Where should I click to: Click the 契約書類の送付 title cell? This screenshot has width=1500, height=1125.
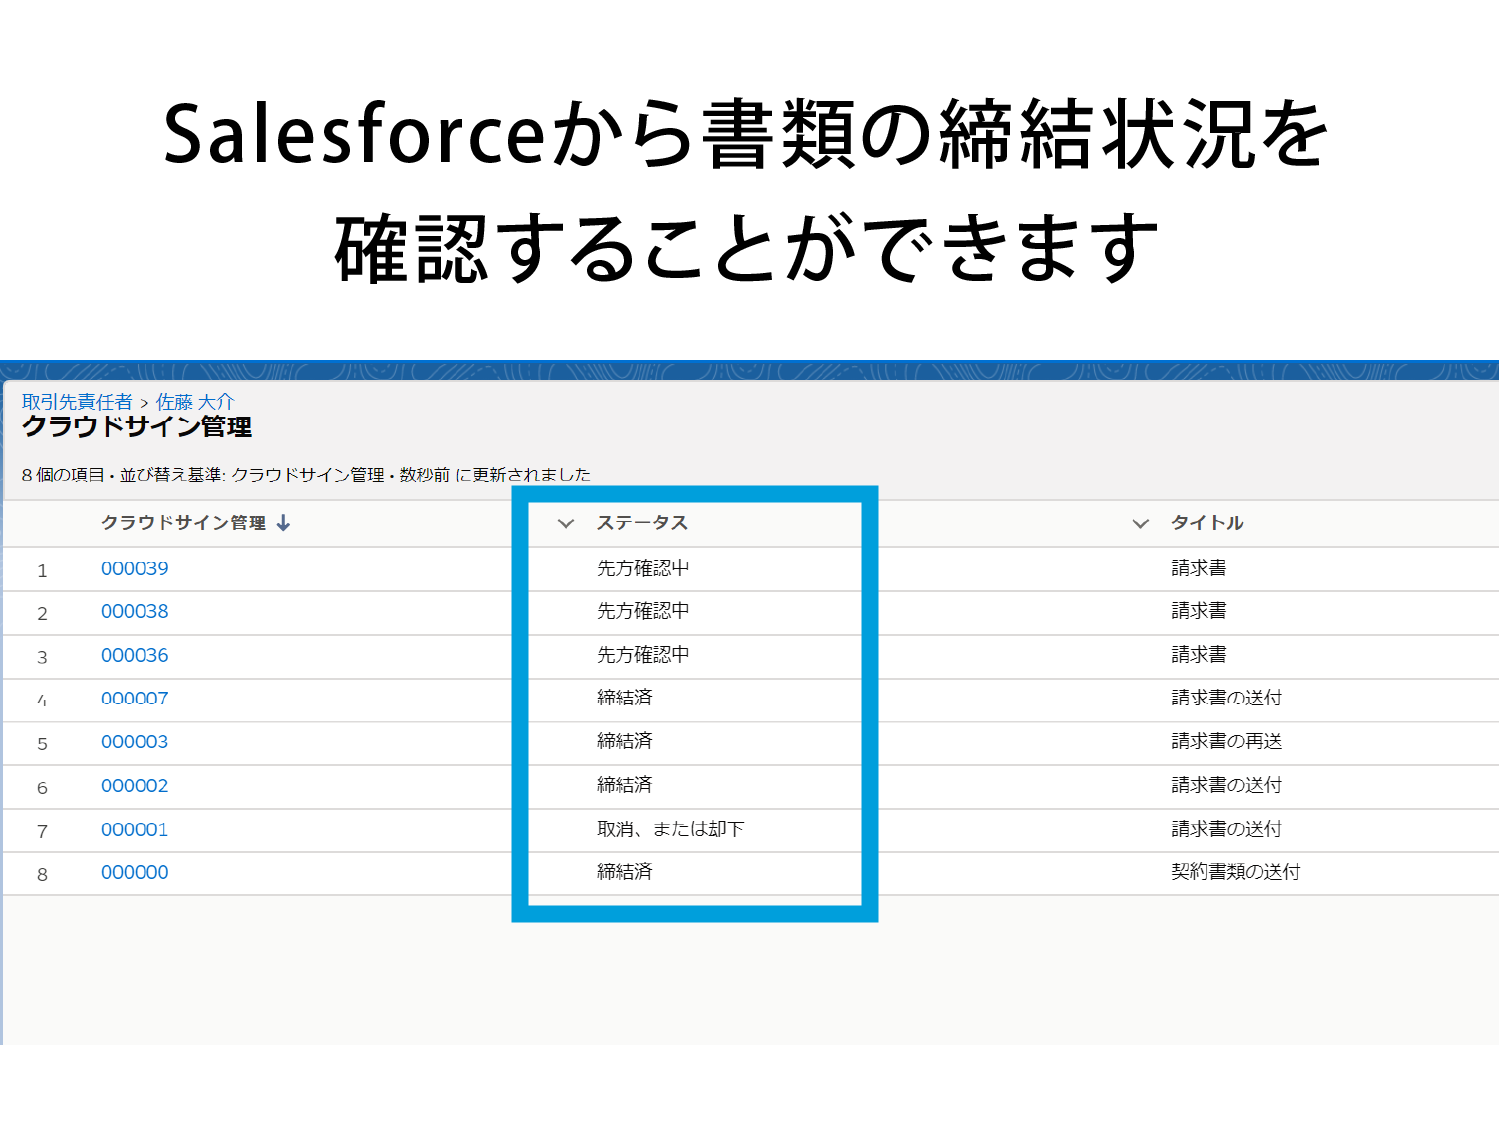(x=1236, y=872)
